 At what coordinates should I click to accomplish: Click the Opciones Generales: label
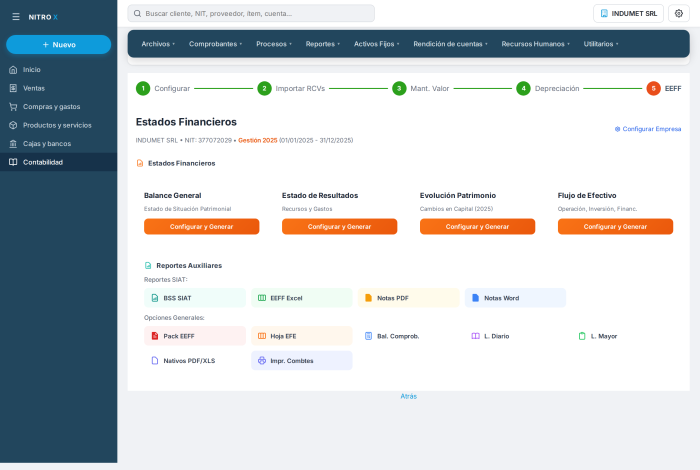coord(174,318)
